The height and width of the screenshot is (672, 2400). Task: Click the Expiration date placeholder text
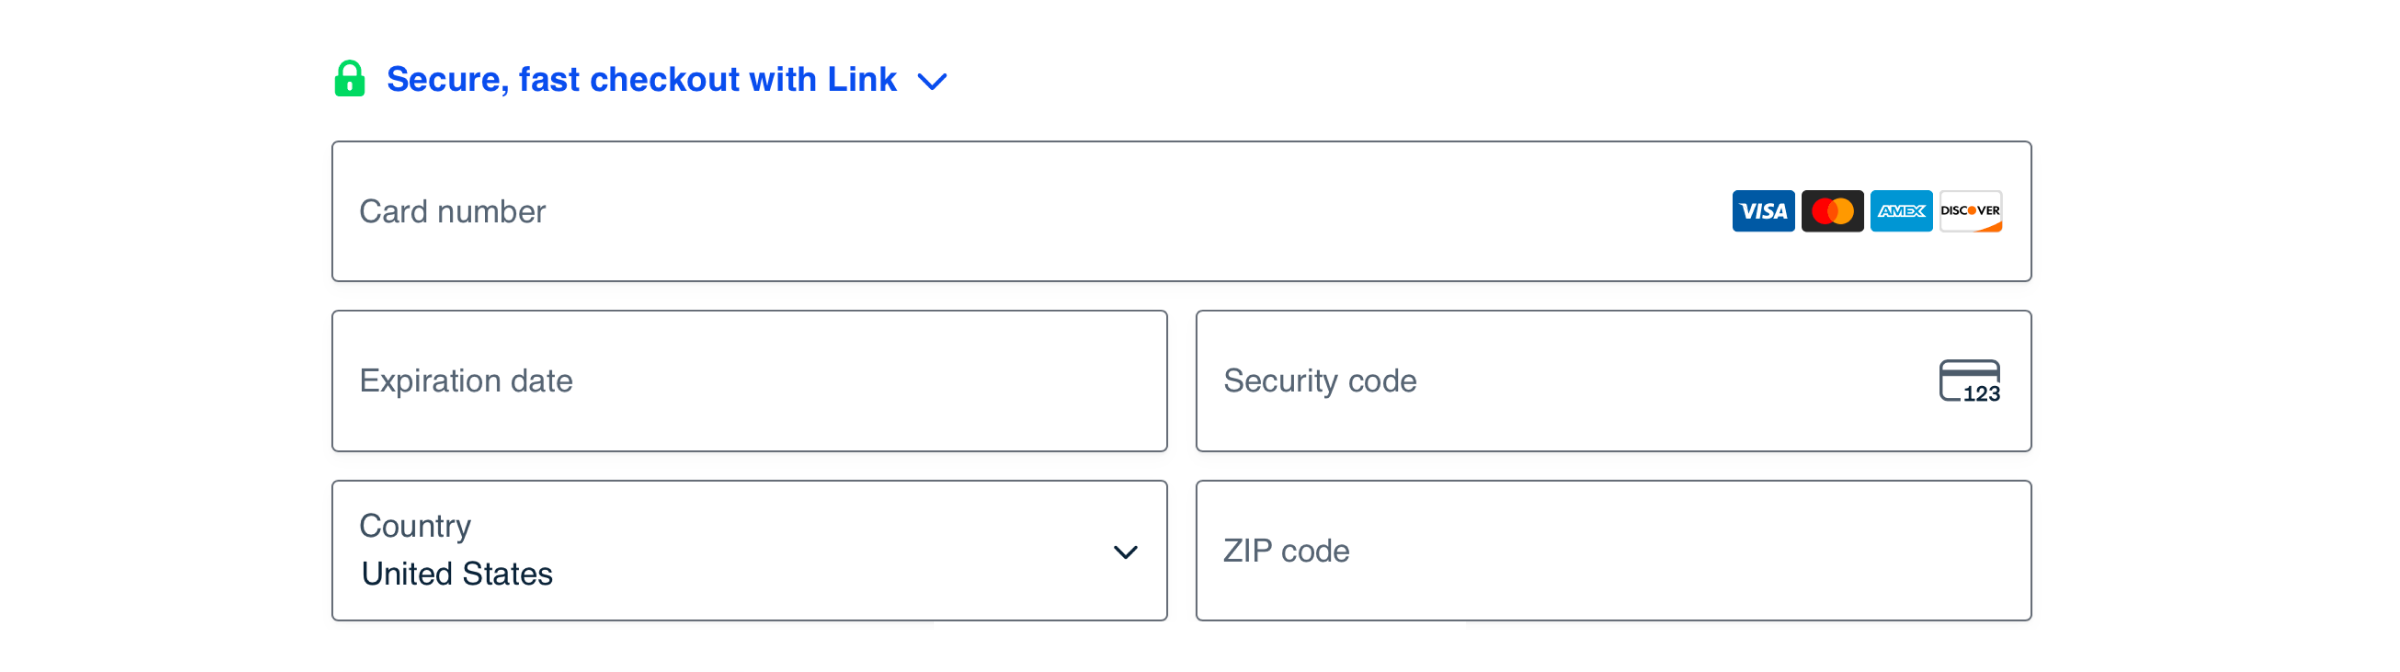pos(467,381)
